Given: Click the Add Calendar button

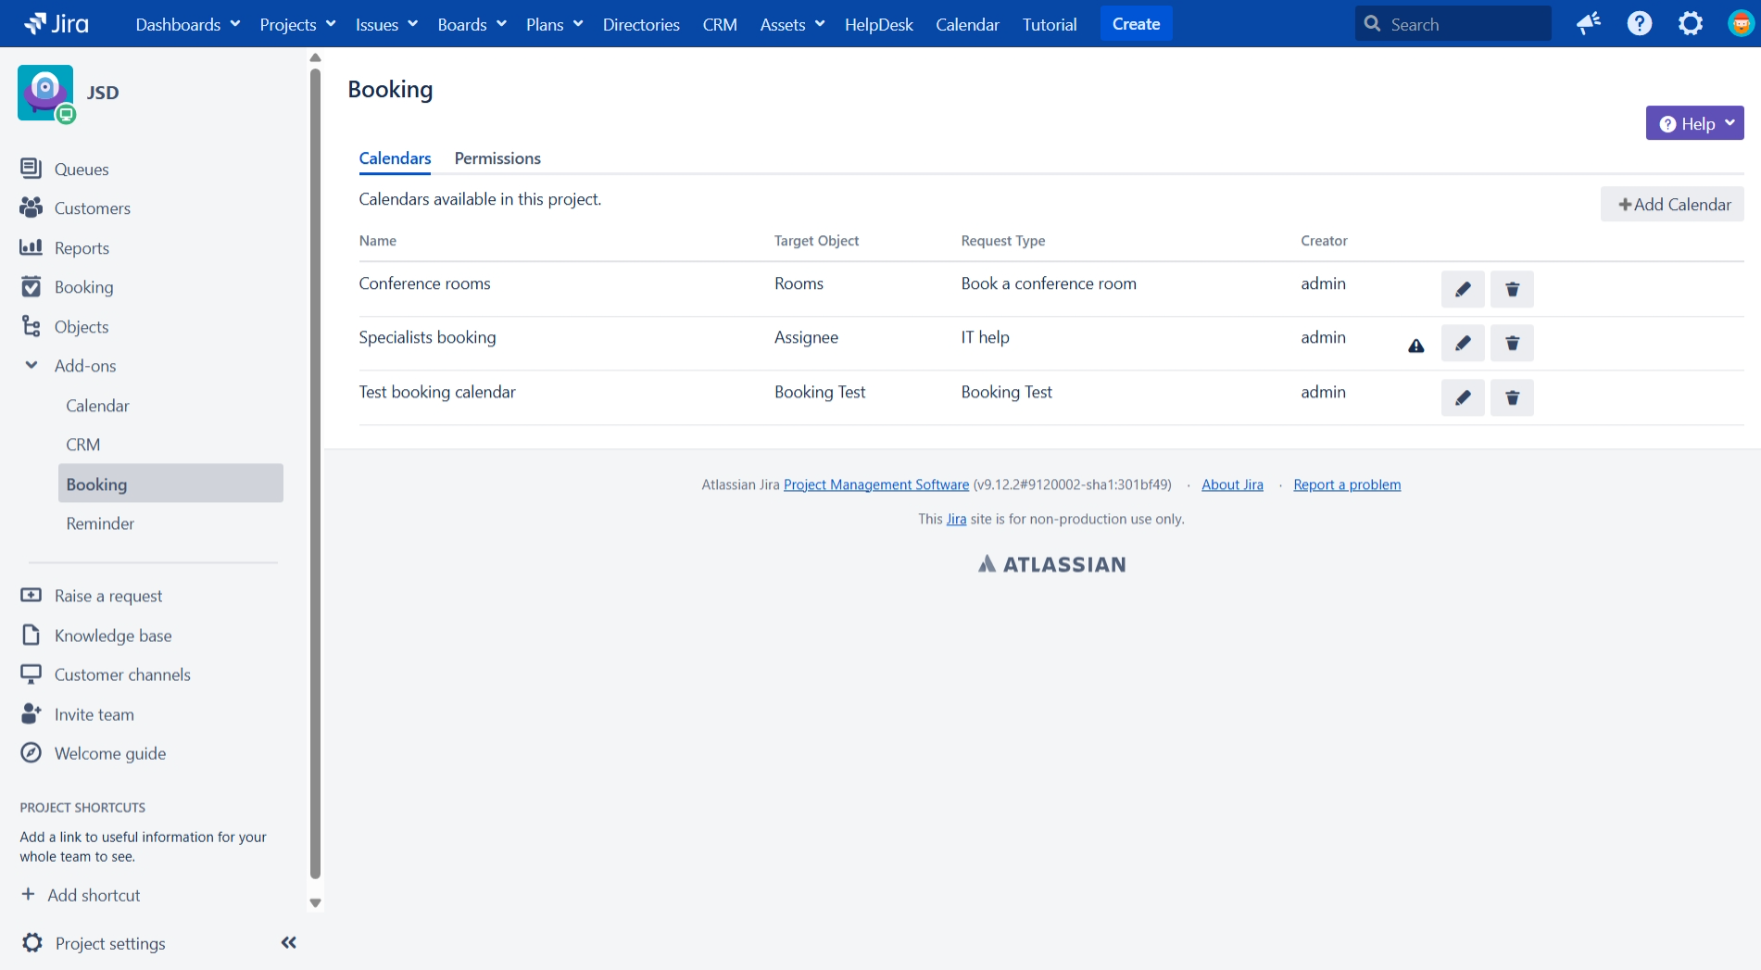Looking at the screenshot, I should coord(1672,204).
